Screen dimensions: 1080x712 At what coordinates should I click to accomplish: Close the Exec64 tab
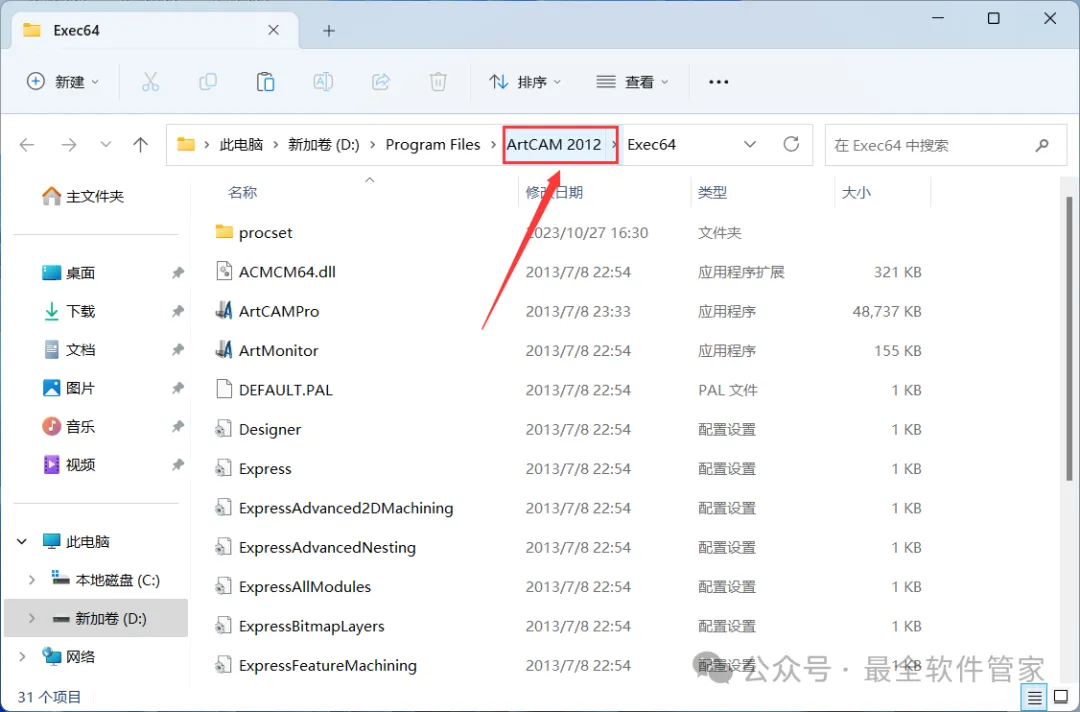(273, 30)
